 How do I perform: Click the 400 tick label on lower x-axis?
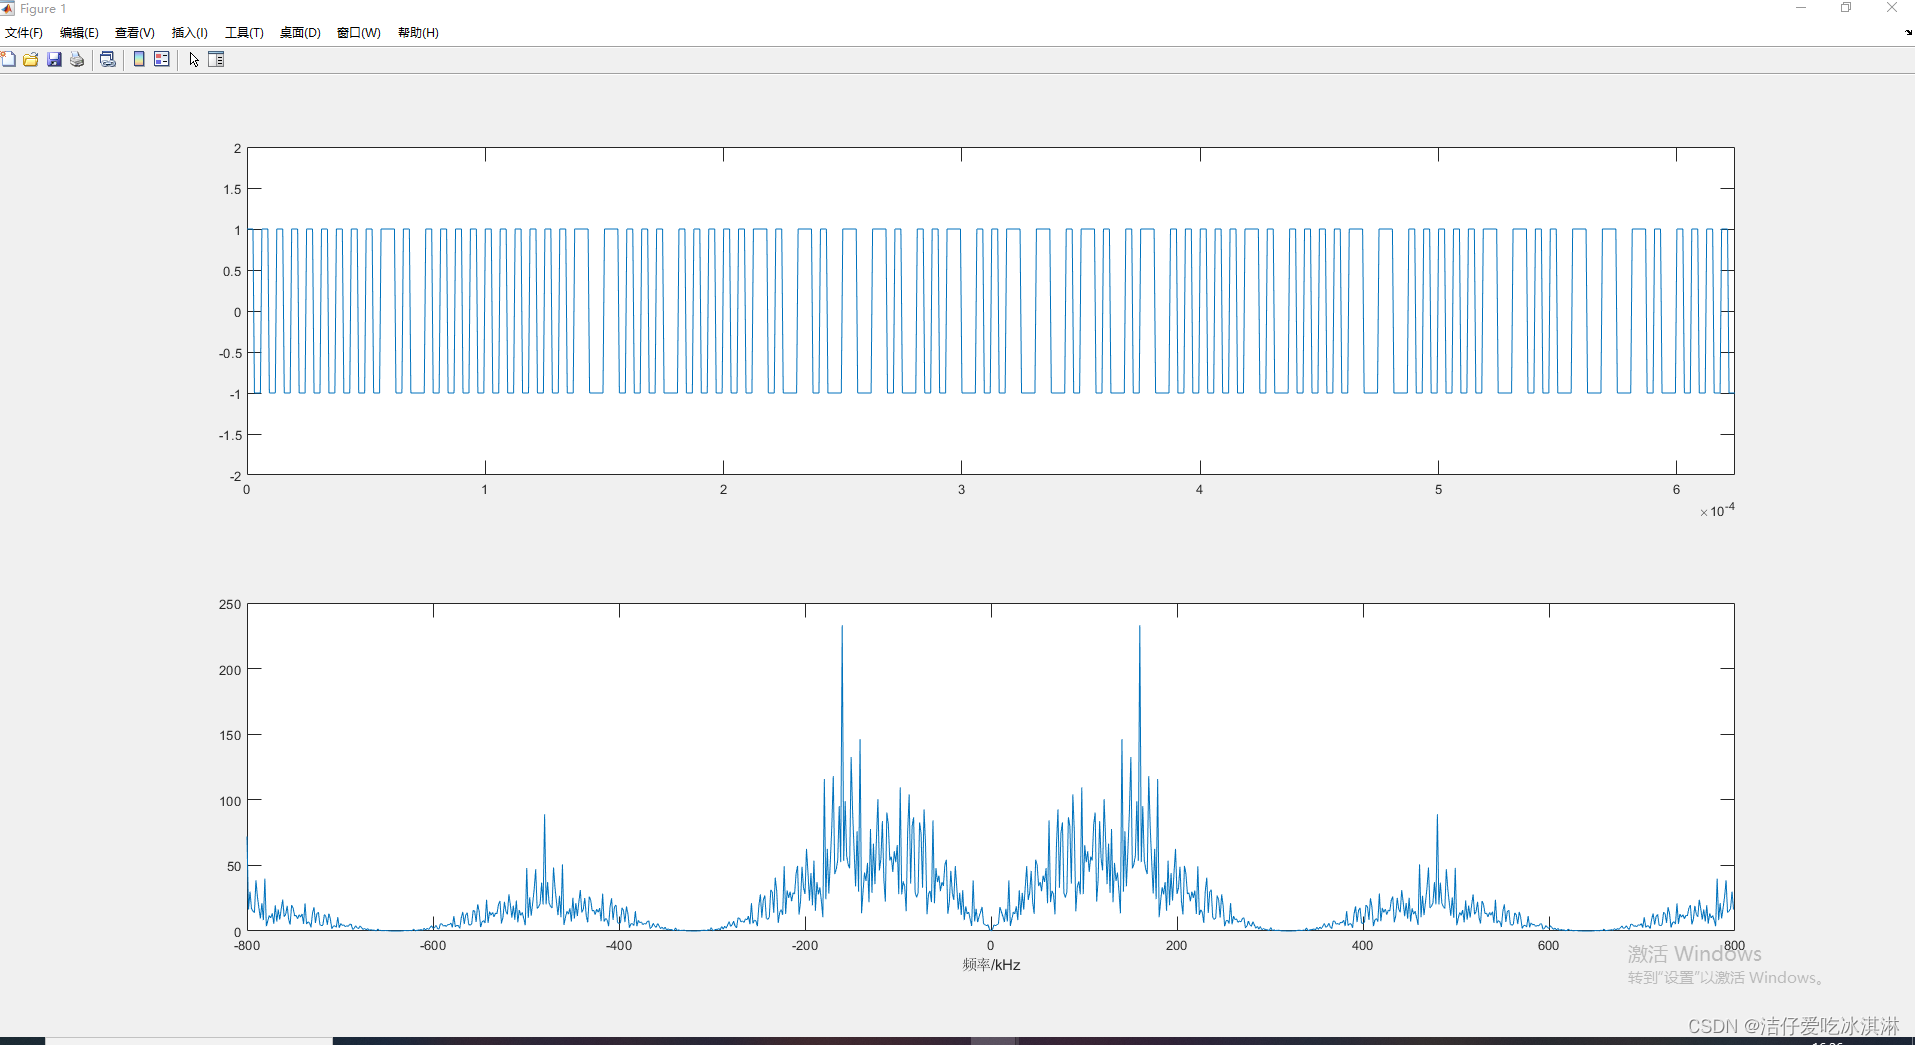point(1362,946)
